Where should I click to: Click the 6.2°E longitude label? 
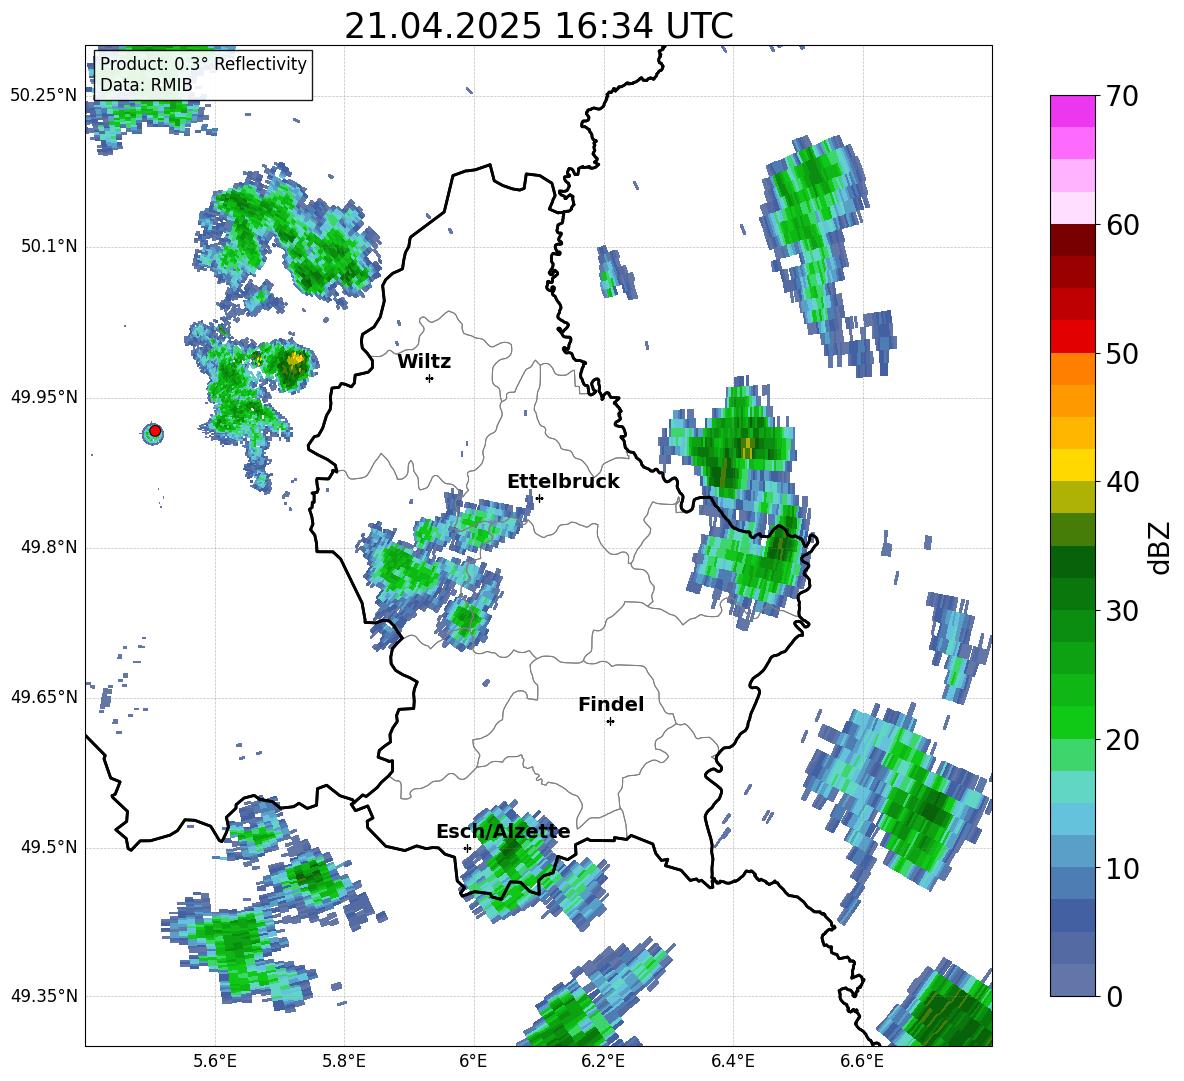603,1061
